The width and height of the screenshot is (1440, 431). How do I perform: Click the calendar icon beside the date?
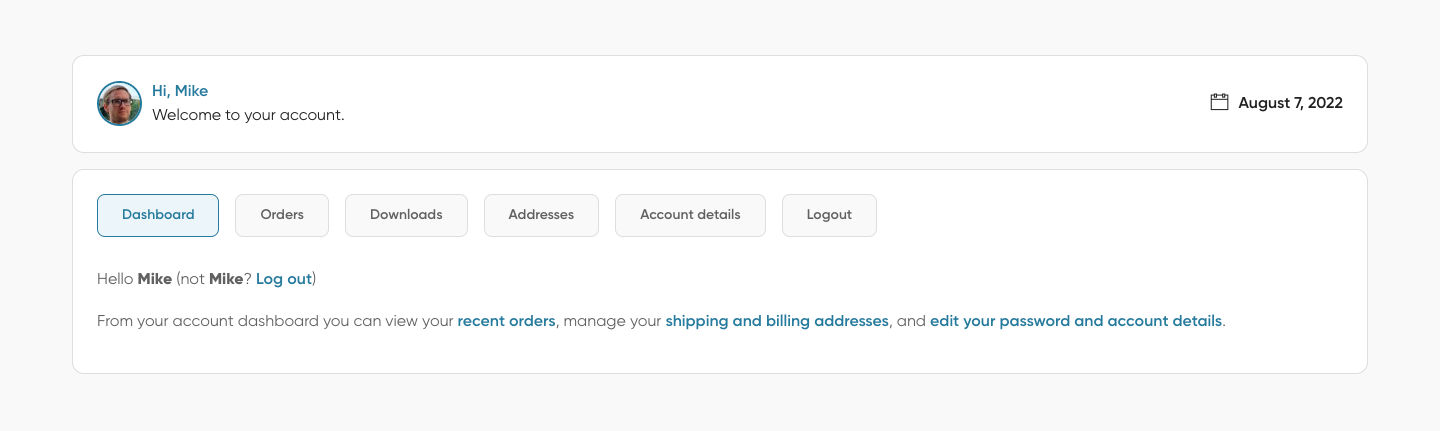1219,102
